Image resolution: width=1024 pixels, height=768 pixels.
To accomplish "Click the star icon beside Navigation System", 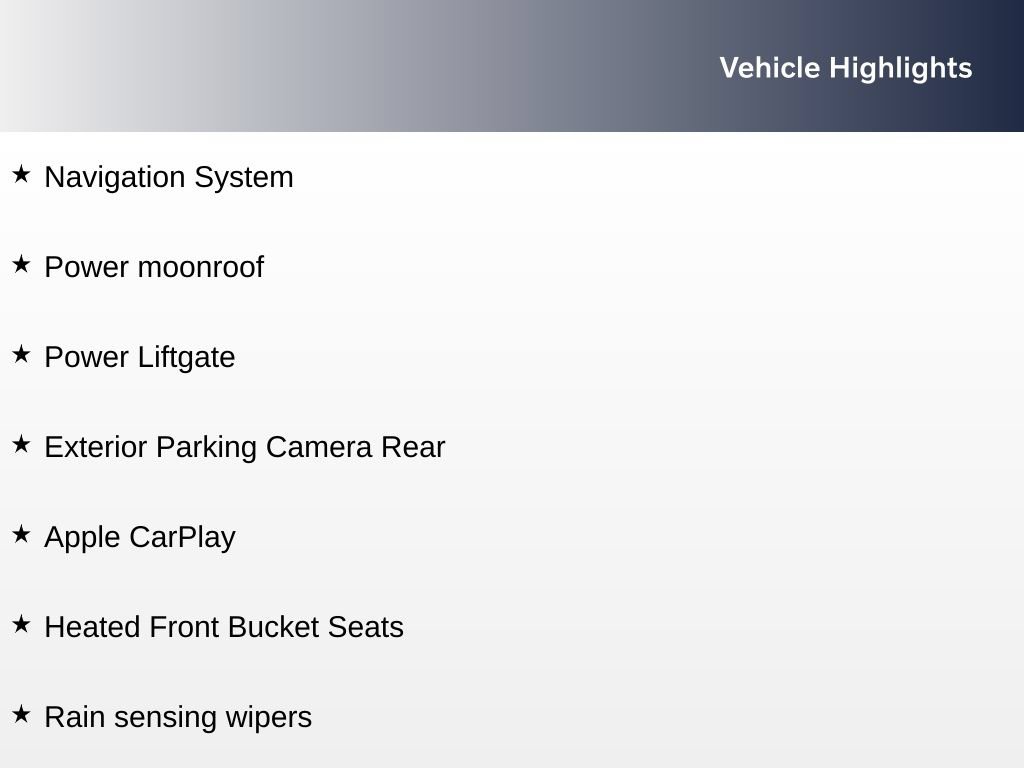I will pyautogui.click(x=21, y=174).
